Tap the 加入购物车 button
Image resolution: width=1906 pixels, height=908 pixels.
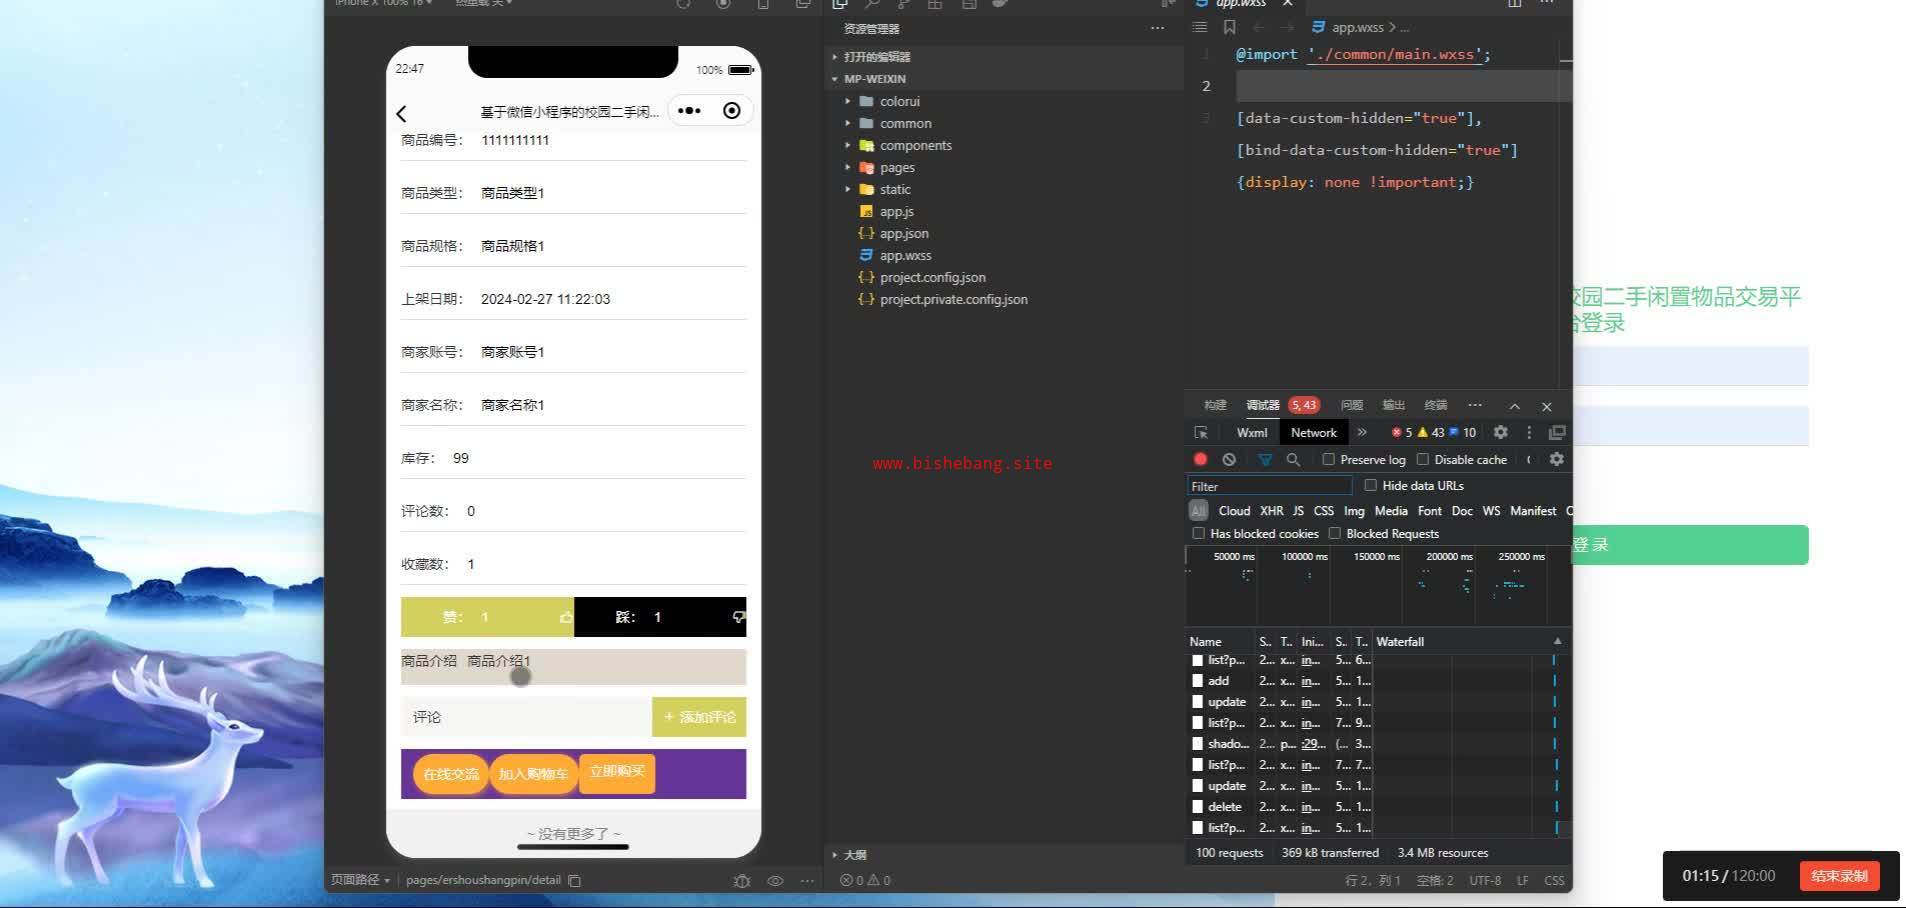pyautogui.click(x=533, y=774)
